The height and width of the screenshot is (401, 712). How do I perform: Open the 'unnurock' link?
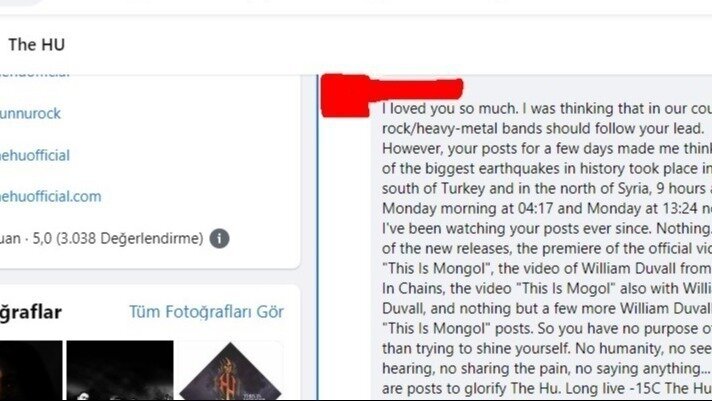[30, 113]
